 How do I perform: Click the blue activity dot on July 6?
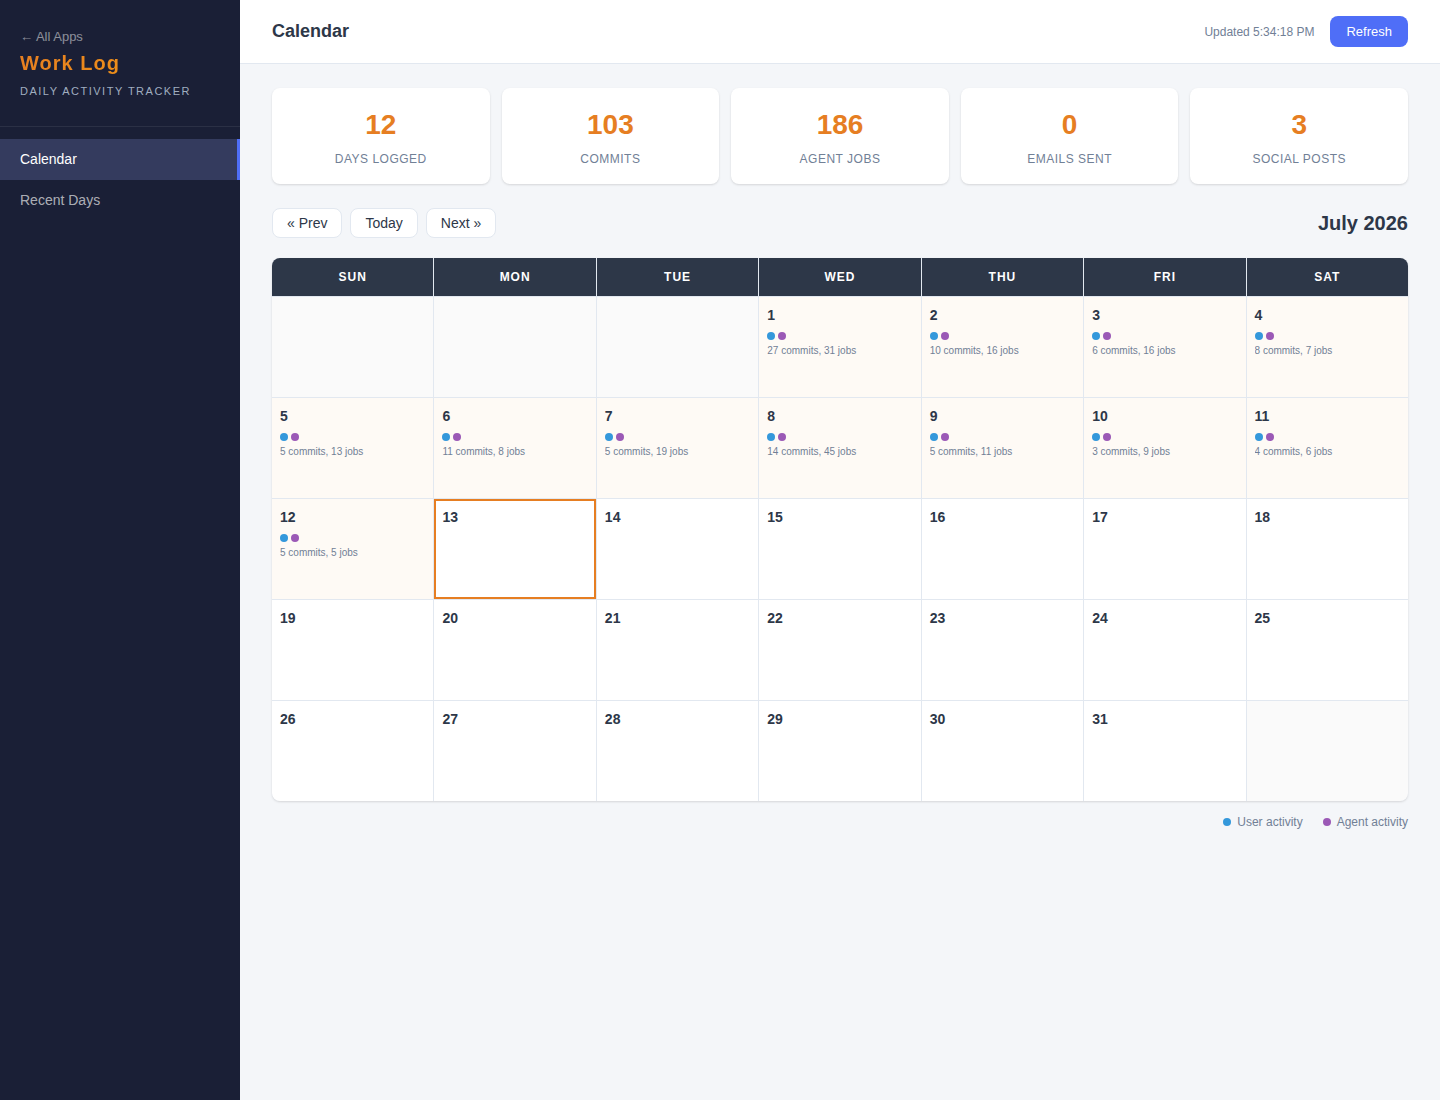pyautogui.click(x=446, y=437)
